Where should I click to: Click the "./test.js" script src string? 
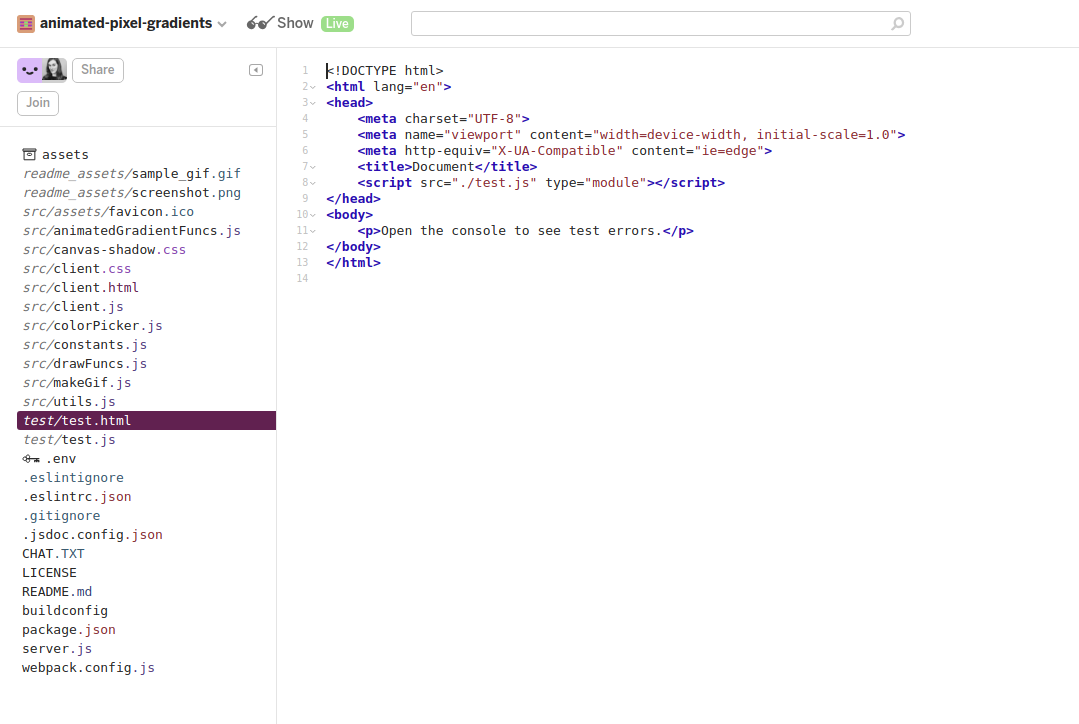pyautogui.click(x=493, y=183)
